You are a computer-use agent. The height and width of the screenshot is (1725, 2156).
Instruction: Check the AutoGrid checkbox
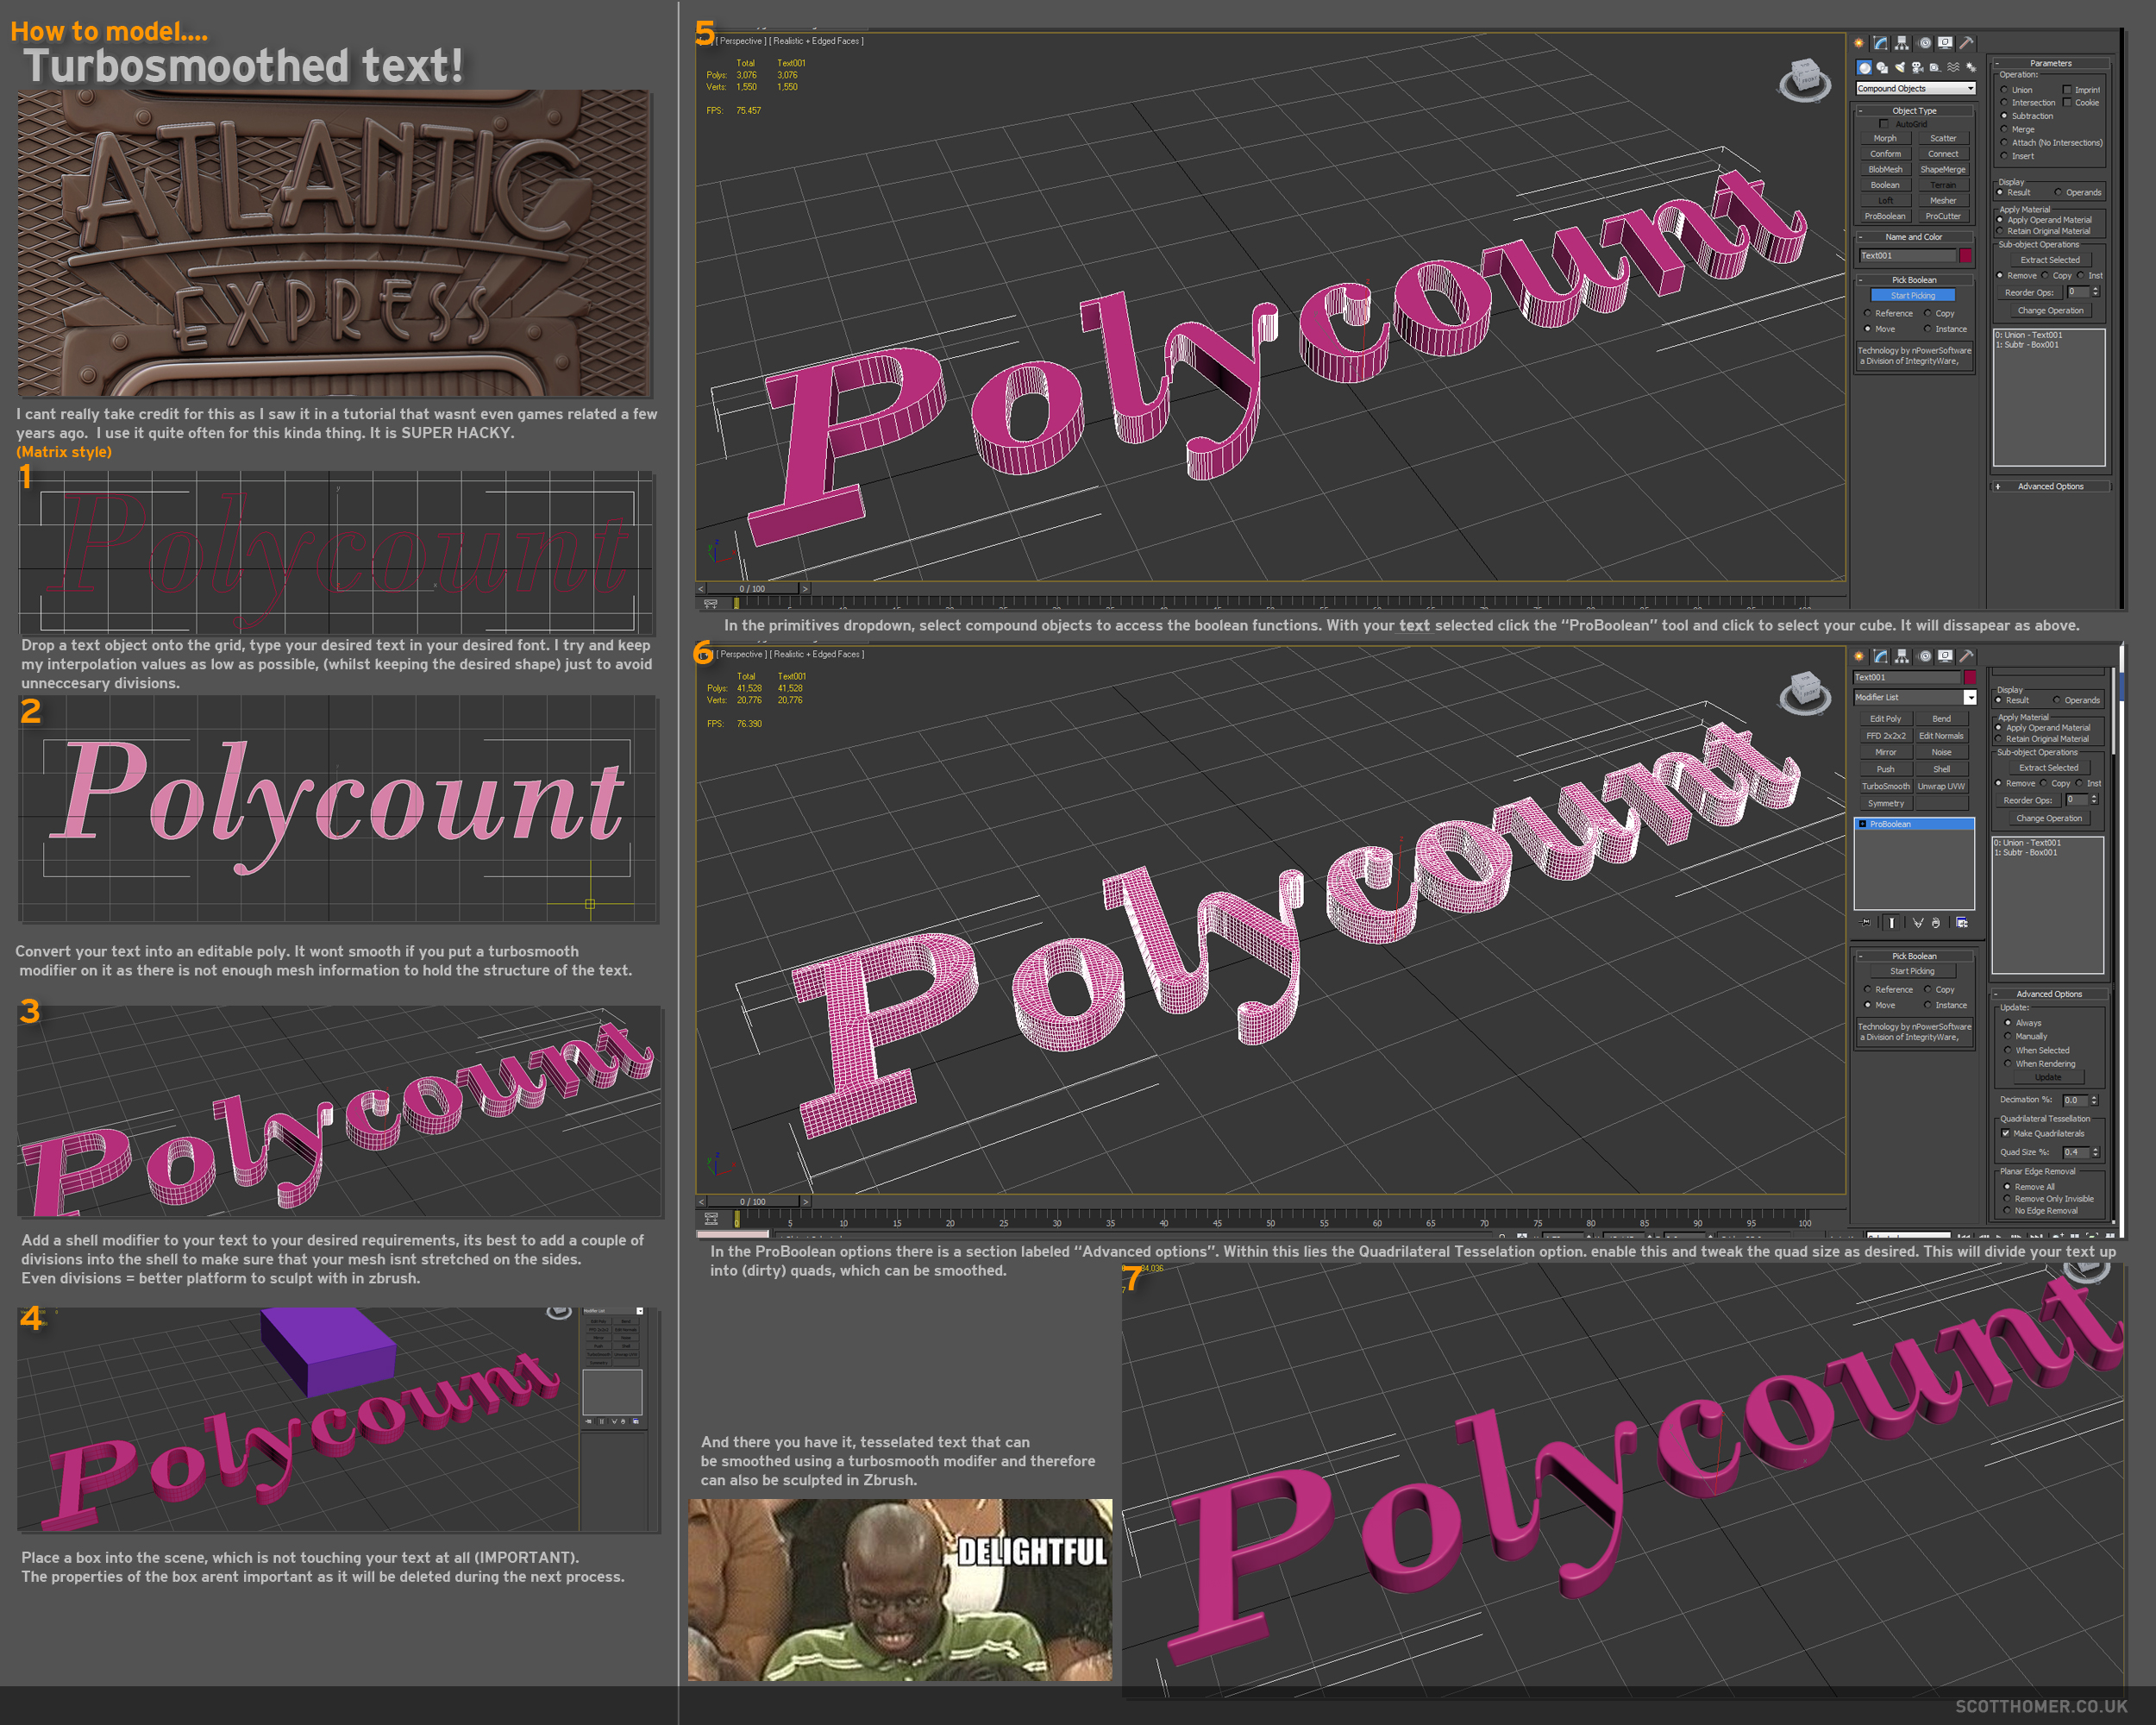(1884, 124)
